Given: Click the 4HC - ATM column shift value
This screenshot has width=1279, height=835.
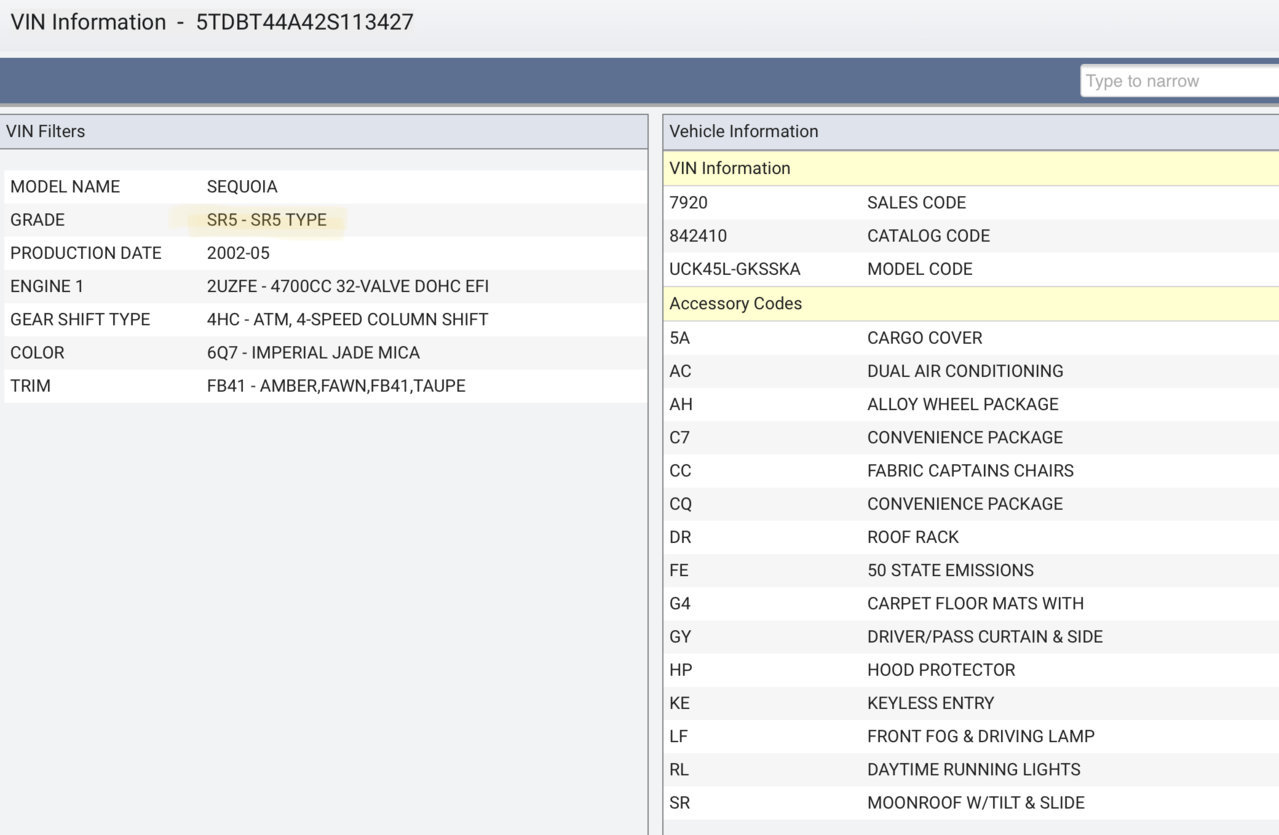Looking at the screenshot, I should click(x=348, y=319).
